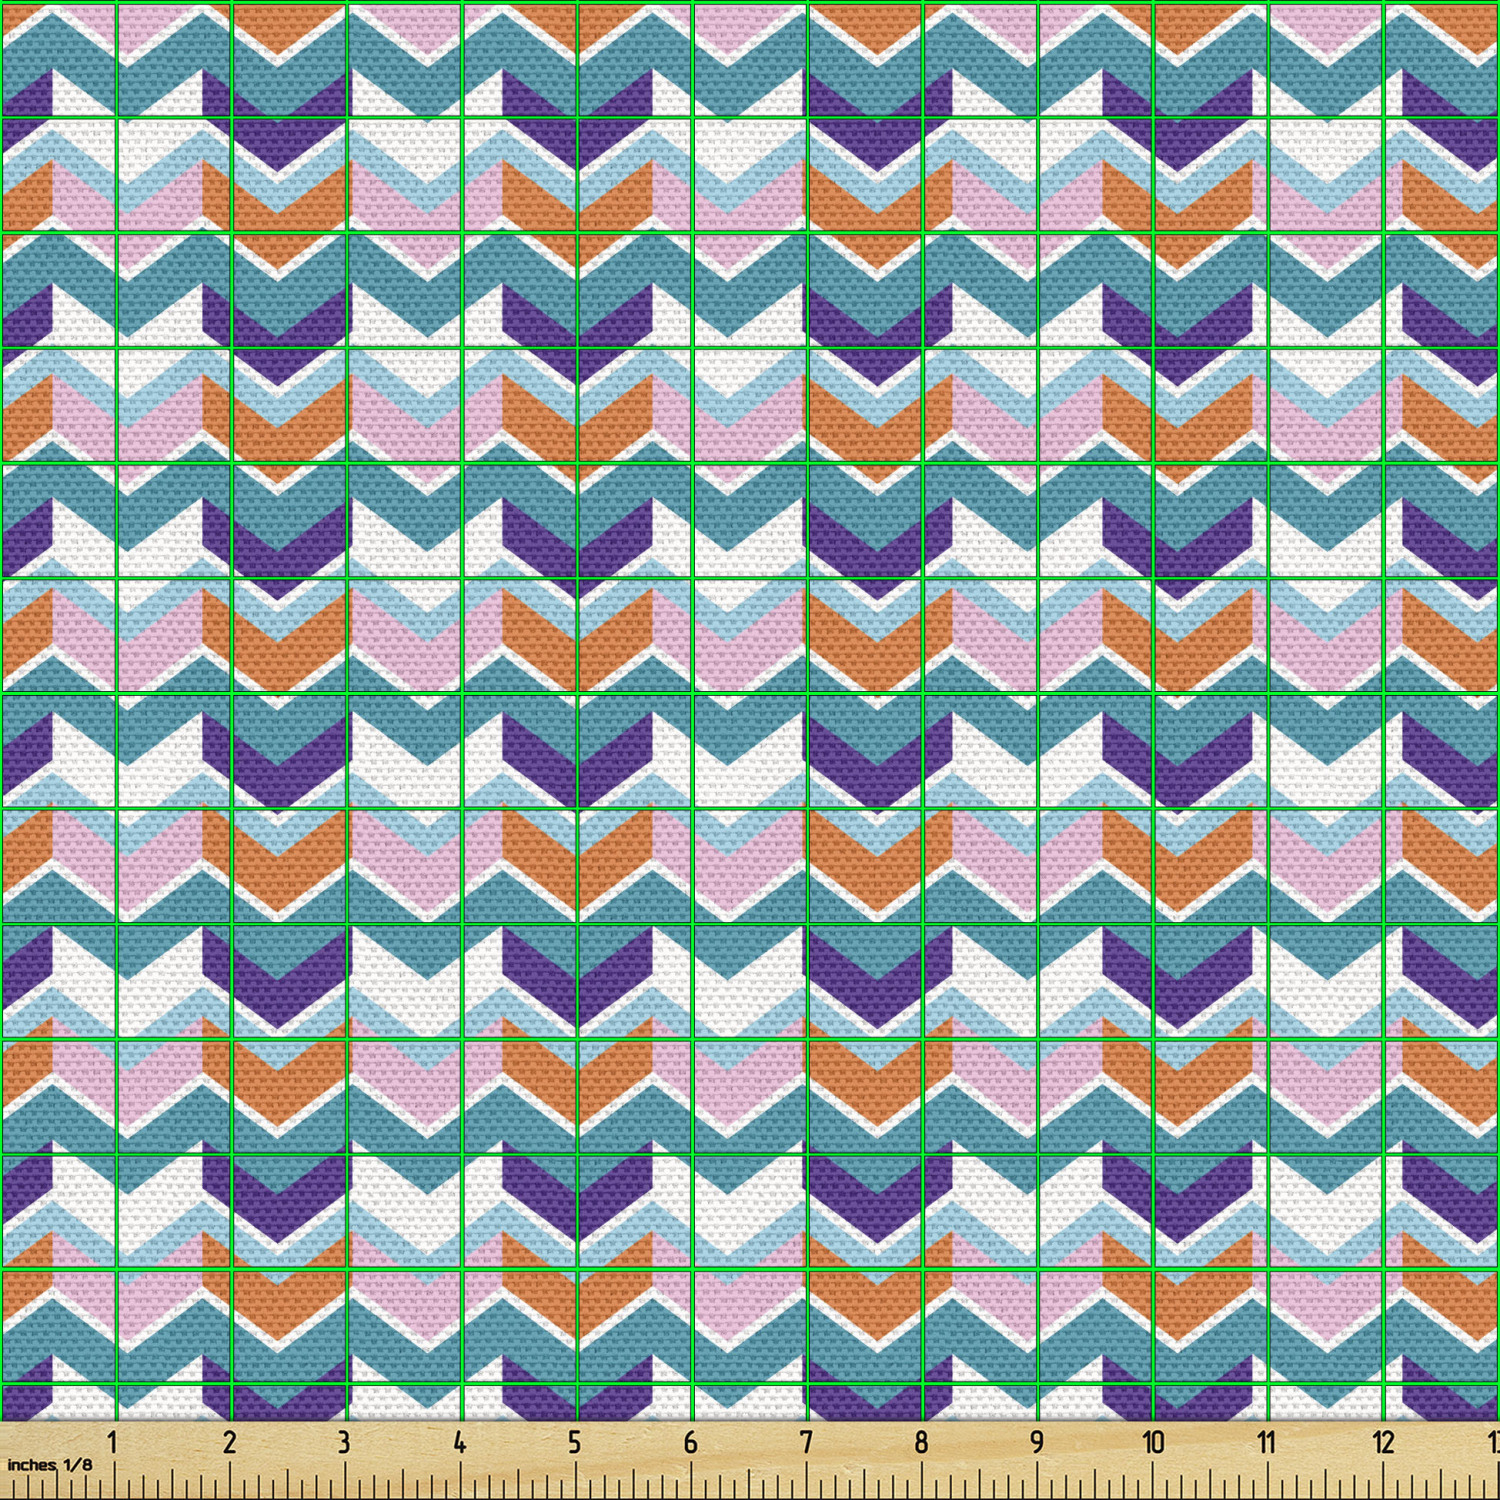1500x1500 pixels.
Task: Select the ruler mark labeled 12
Action: tap(1383, 1442)
